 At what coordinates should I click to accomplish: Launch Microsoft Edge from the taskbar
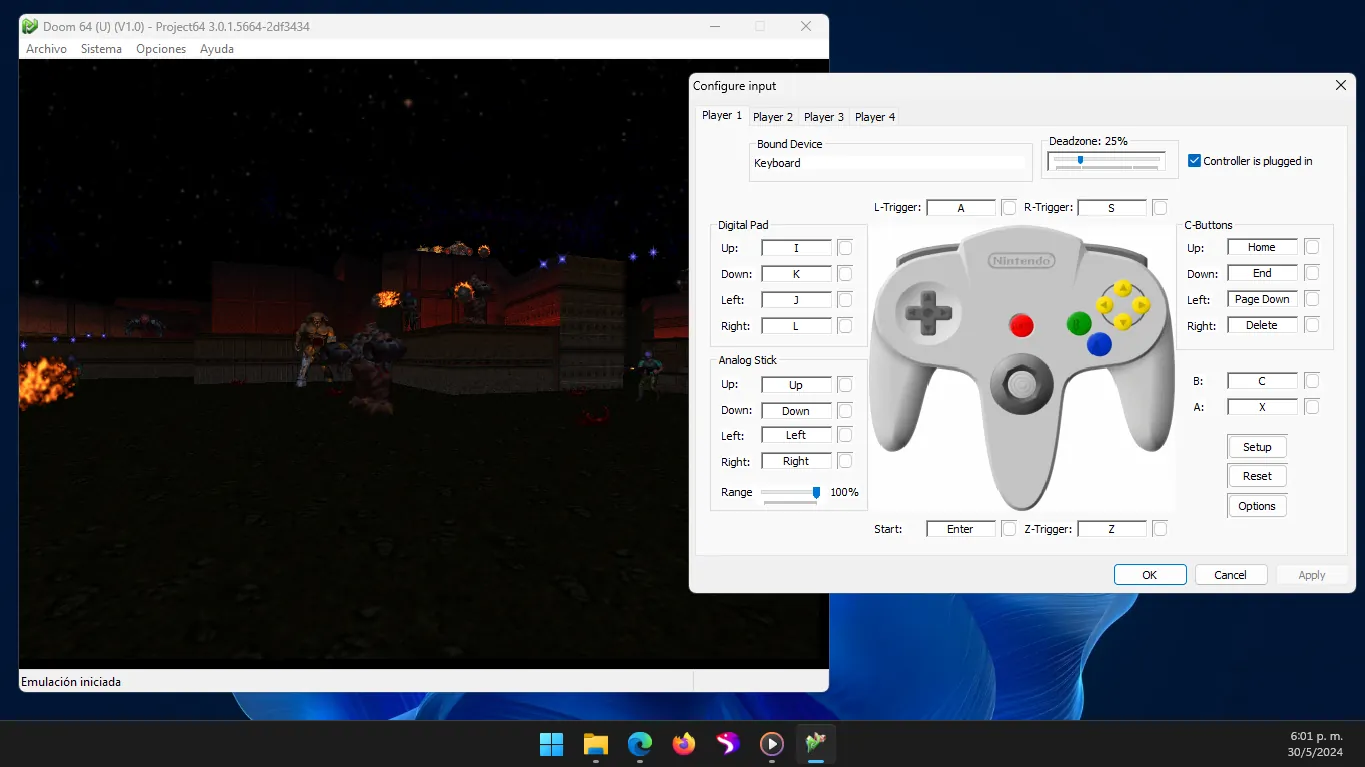pyautogui.click(x=640, y=744)
